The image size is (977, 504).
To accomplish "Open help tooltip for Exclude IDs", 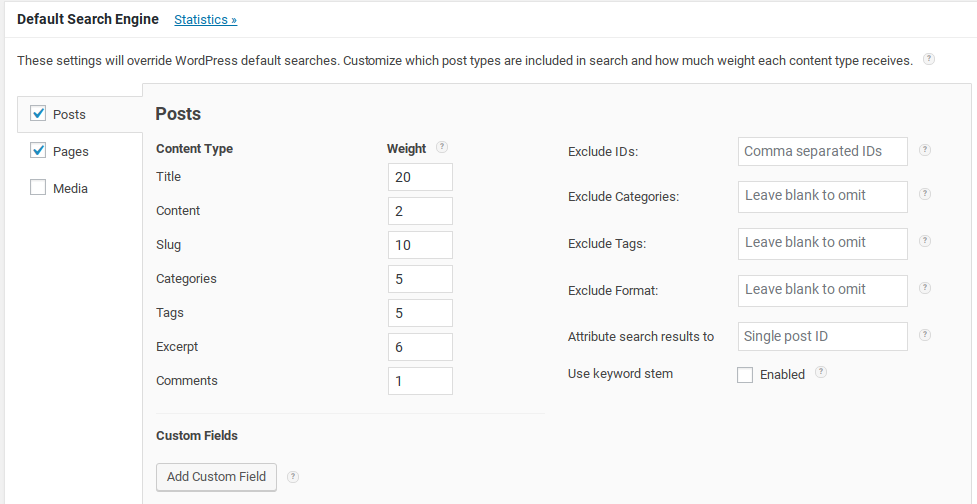I will (925, 150).
